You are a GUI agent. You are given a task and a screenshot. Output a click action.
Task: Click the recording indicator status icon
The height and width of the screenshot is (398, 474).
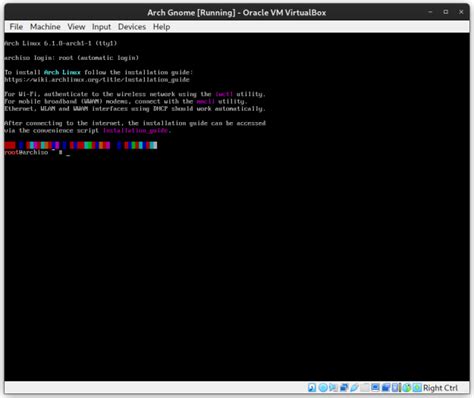[x=386, y=388]
